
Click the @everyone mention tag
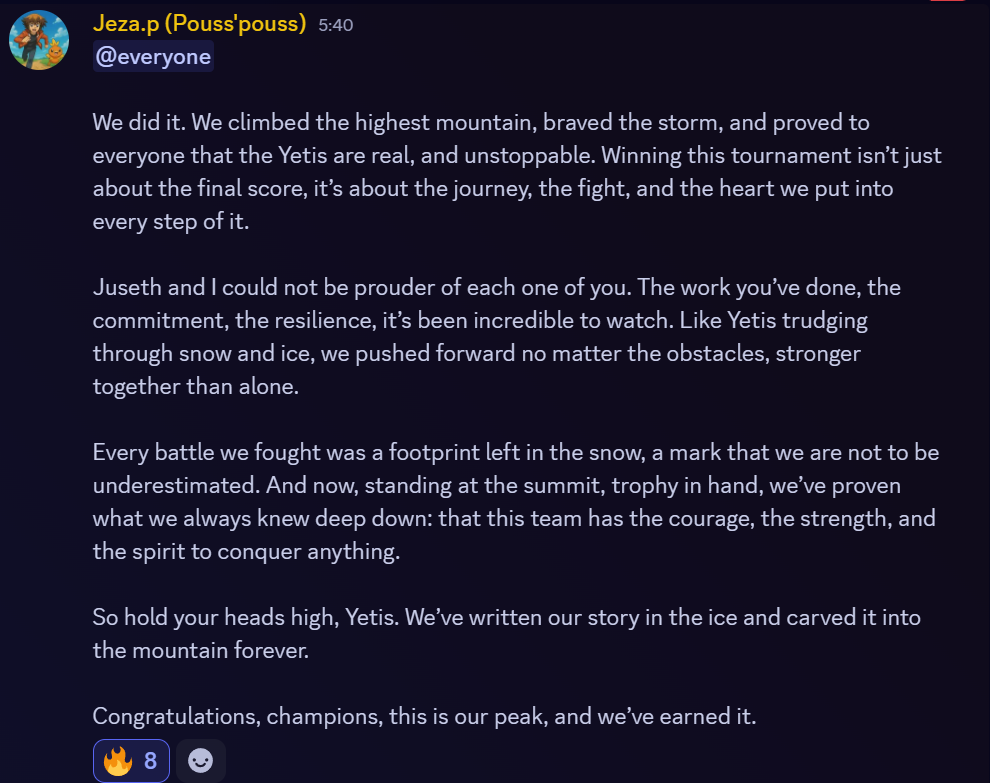click(153, 56)
